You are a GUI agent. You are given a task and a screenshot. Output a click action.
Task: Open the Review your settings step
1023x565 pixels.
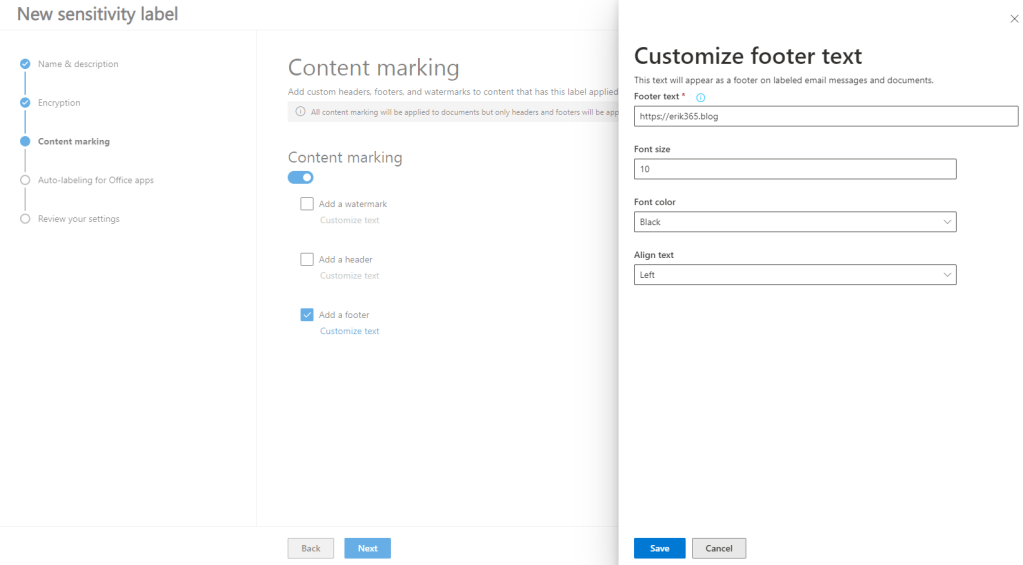78,219
